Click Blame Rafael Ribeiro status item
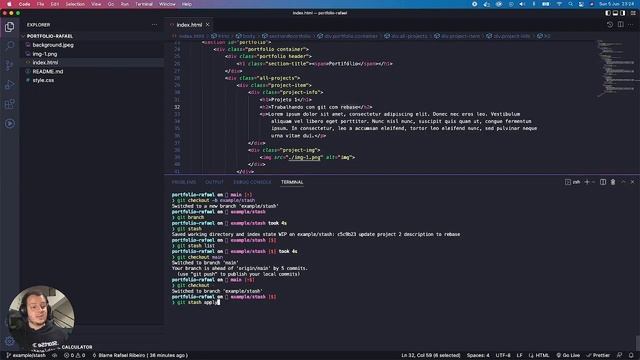 [140, 356]
